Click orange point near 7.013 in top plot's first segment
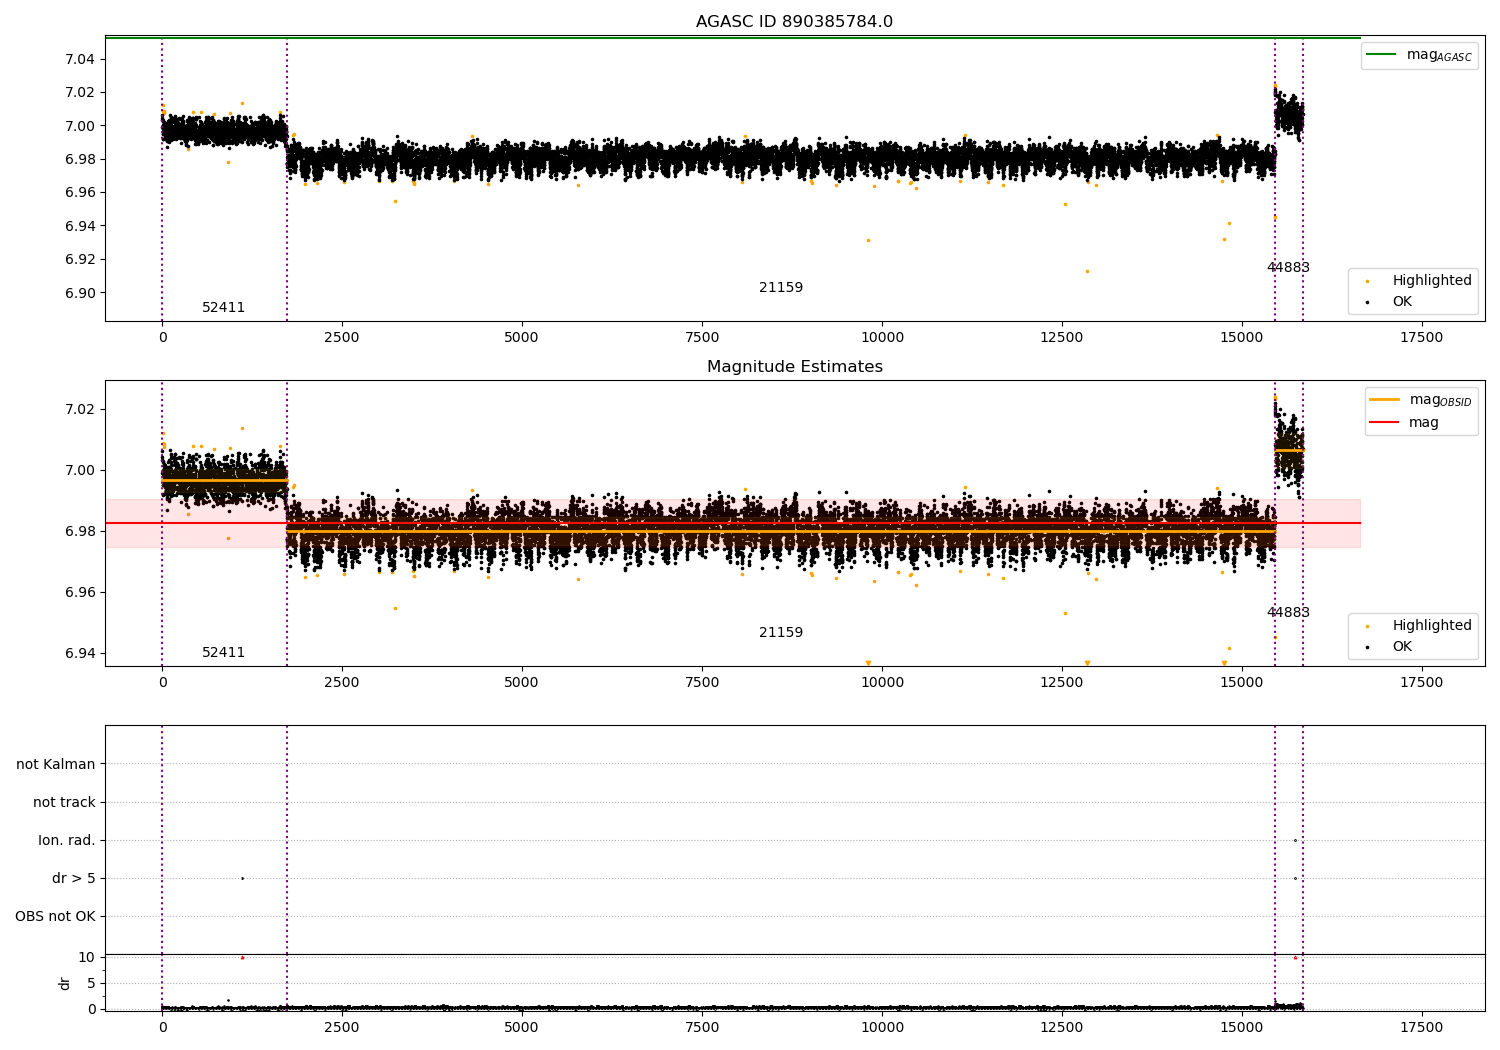The height and width of the screenshot is (1050, 1500). [x=242, y=103]
